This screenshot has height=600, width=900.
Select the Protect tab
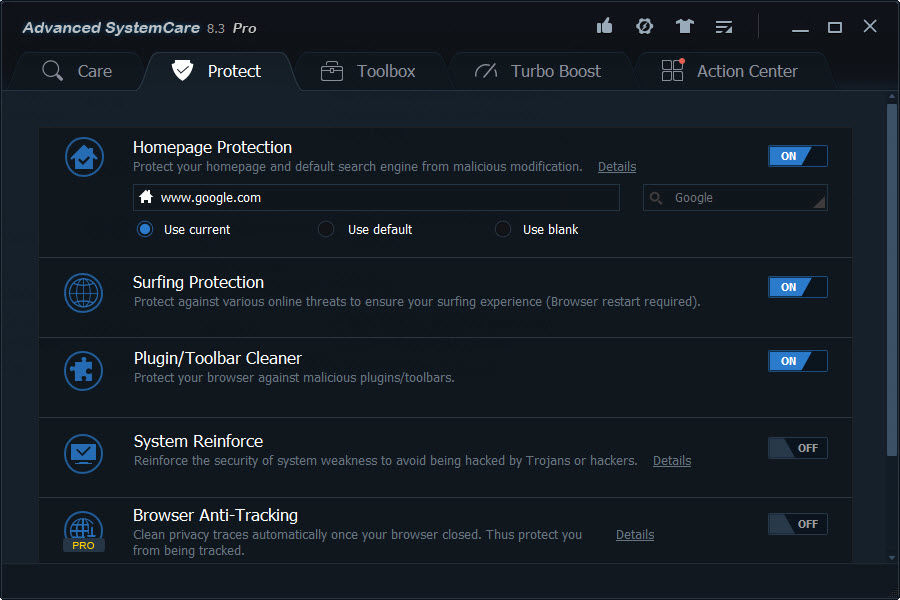(218, 71)
